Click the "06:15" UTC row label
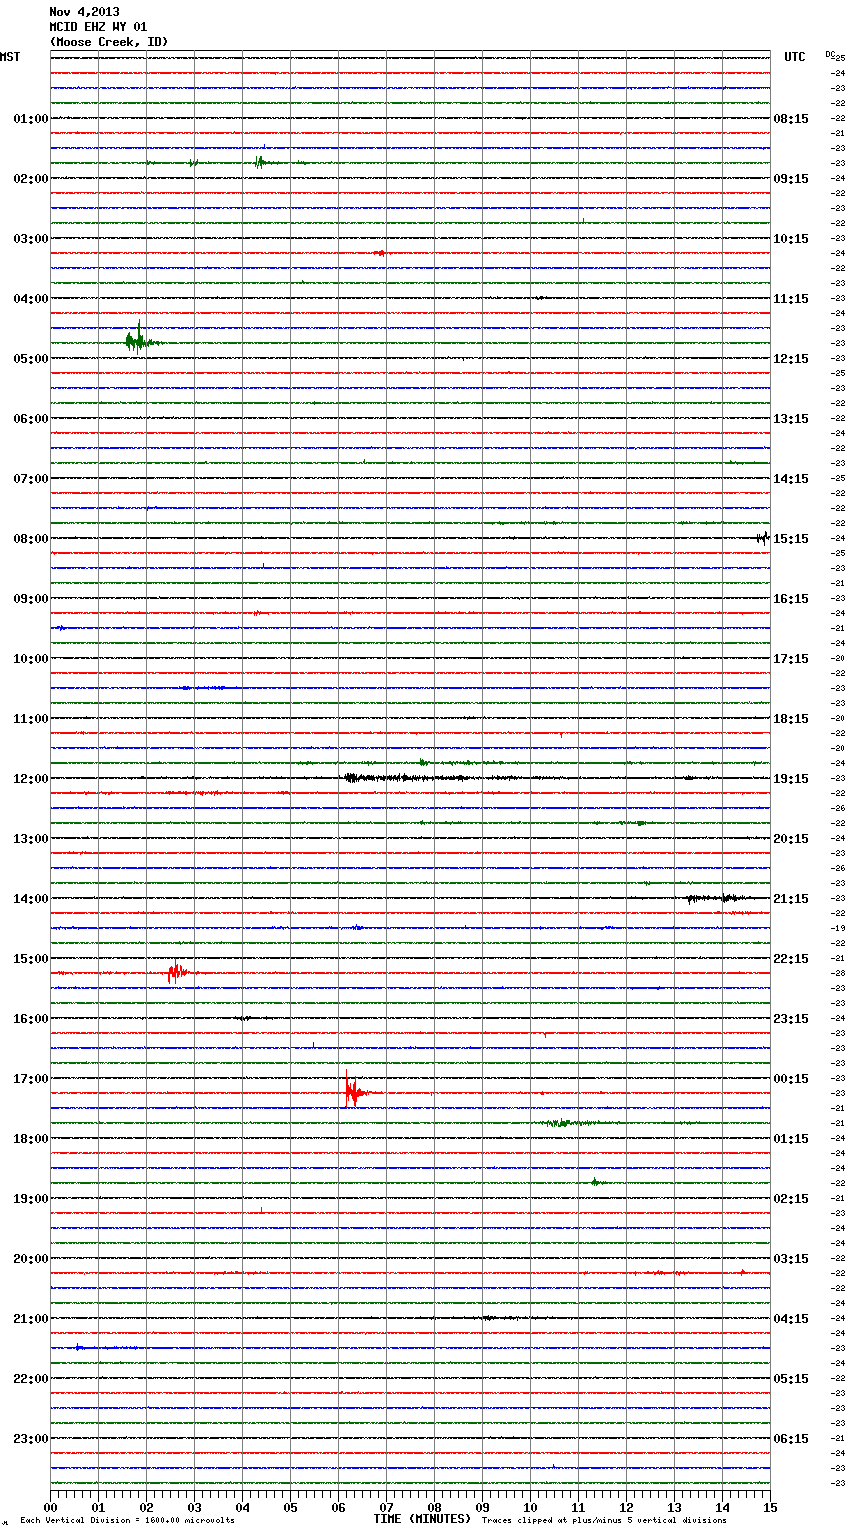This screenshot has width=850, height=1534. pos(791,1439)
